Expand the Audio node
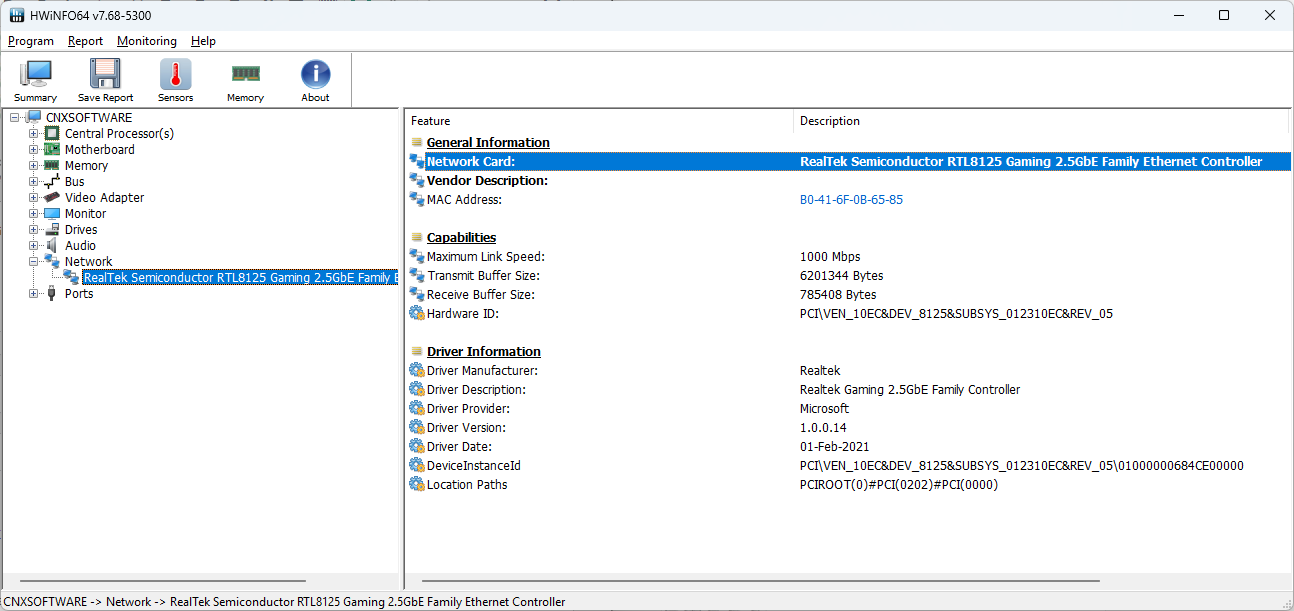The width and height of the screenshot is (1294, 611). coord(34,246)
